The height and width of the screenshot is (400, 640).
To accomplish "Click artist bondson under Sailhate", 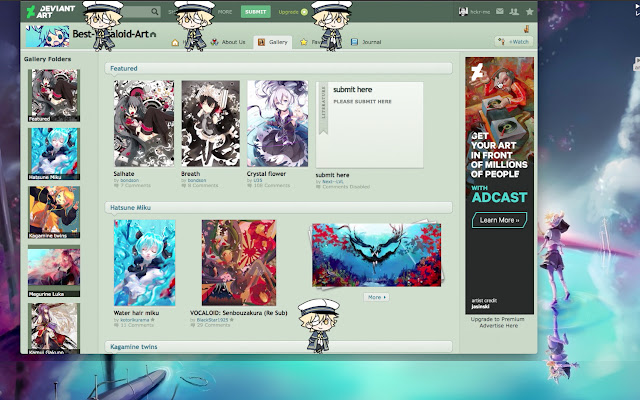I will (129, 180).
